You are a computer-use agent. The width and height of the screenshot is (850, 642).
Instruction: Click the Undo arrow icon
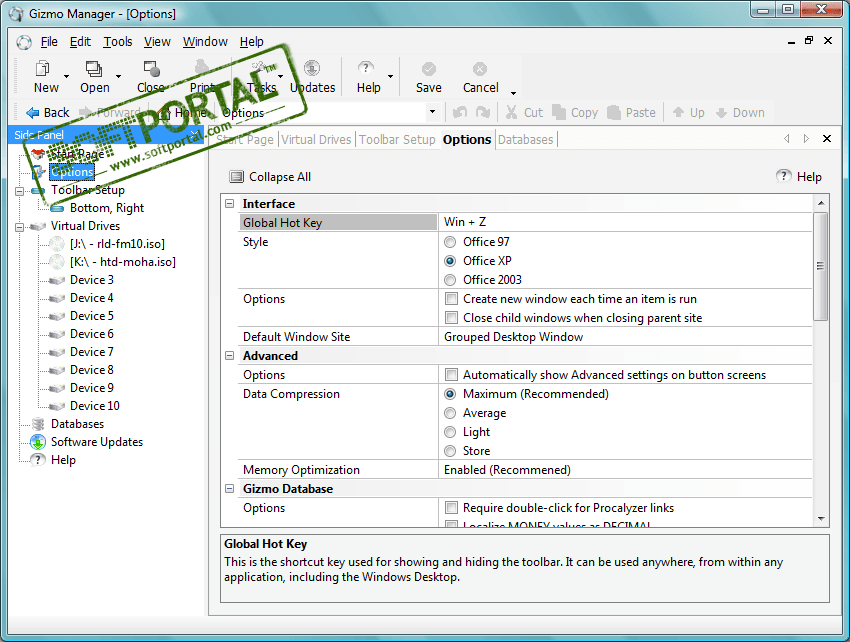point(460,112)
